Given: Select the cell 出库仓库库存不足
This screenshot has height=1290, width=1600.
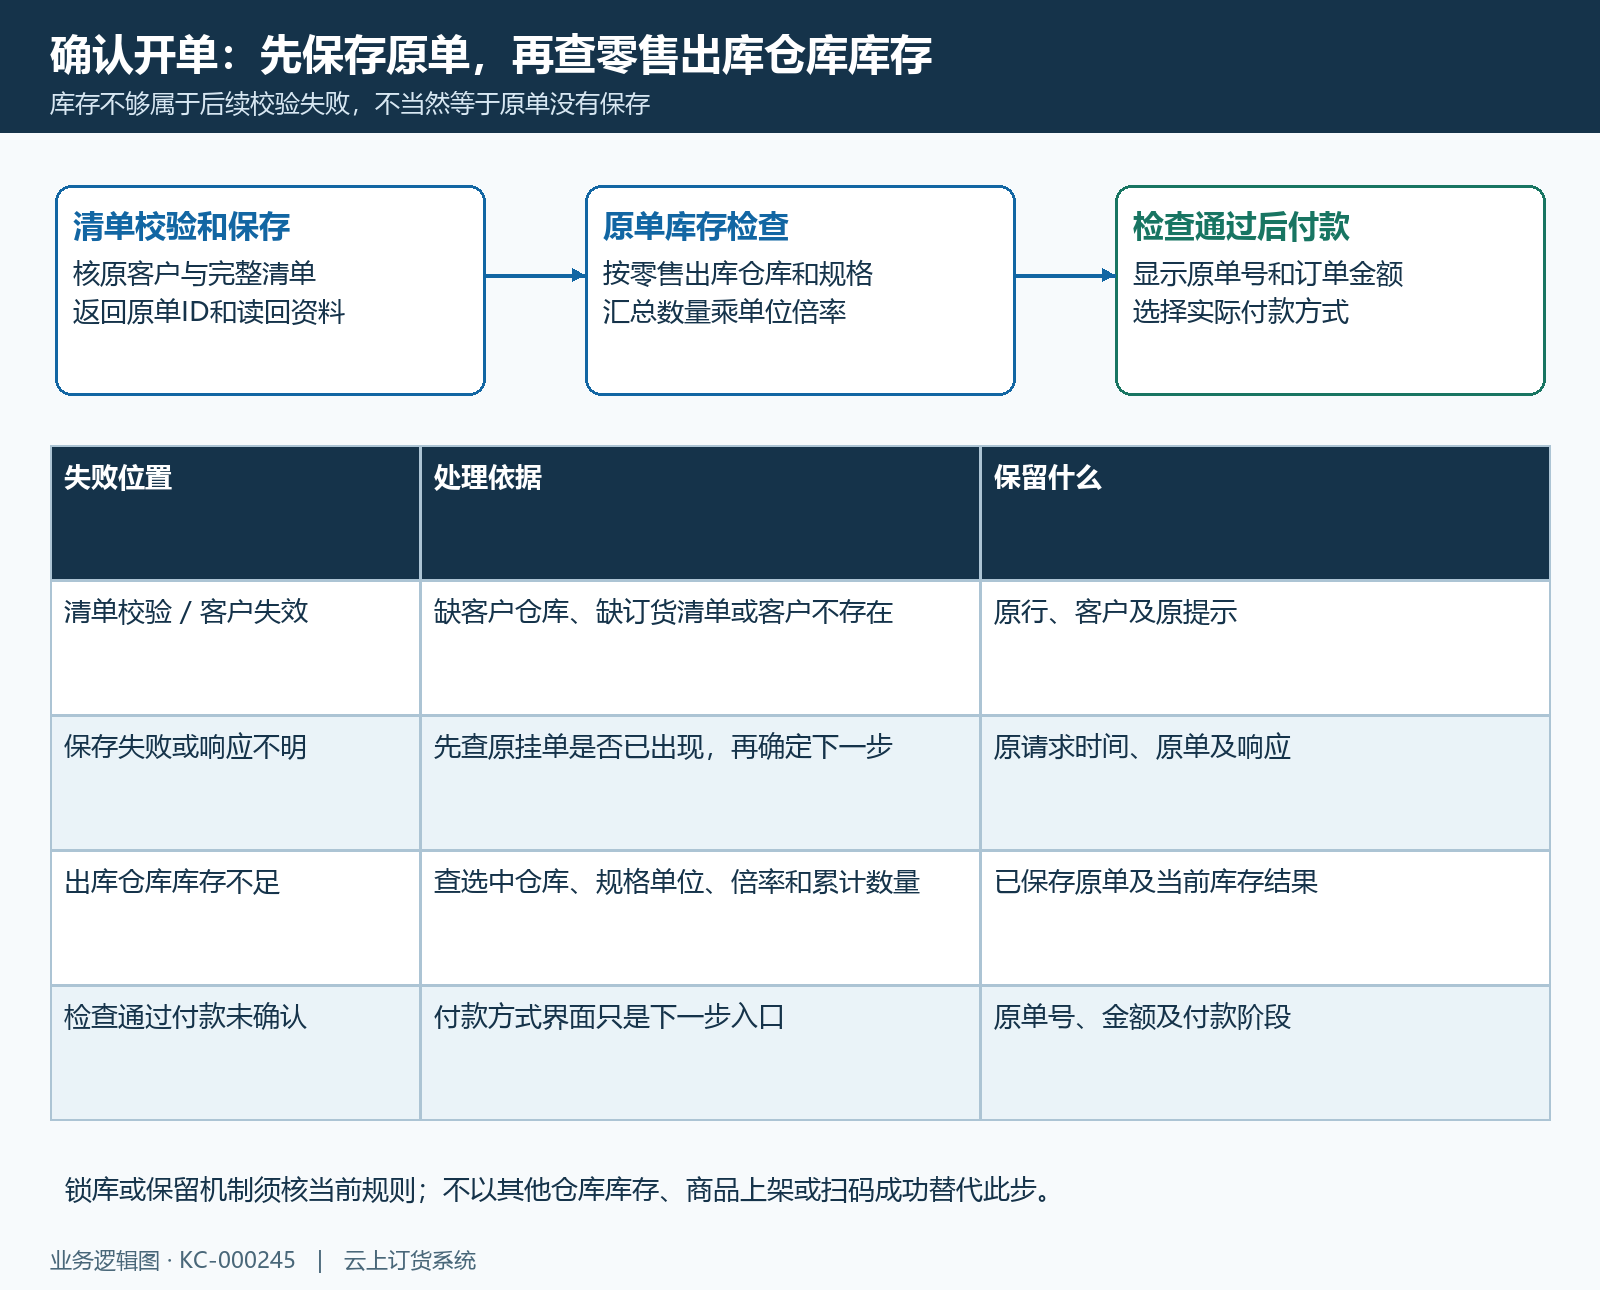Looking at the screenshot, I should (x=236, y=918).
